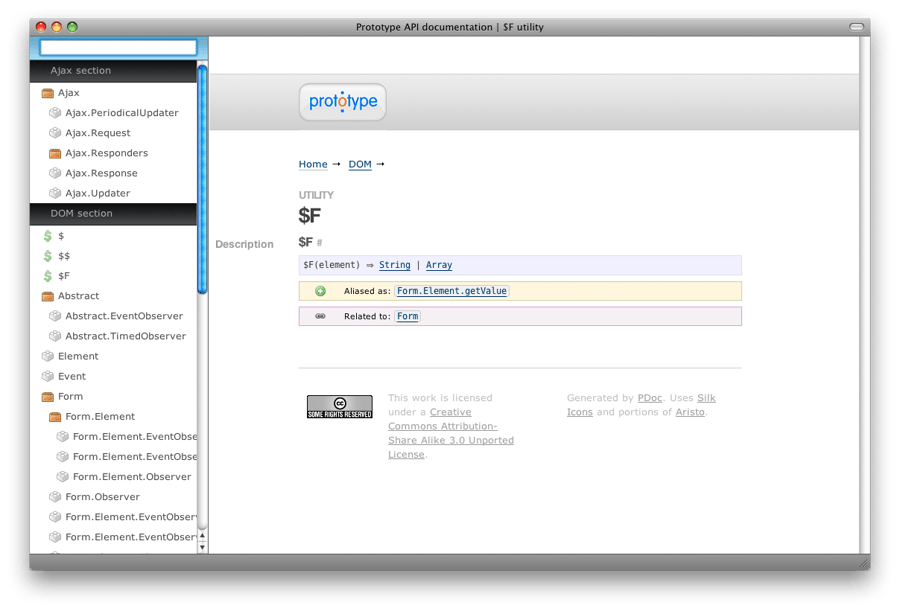
Task: Click the Ajax.Request class icon
Action: (x=55, y=133)
